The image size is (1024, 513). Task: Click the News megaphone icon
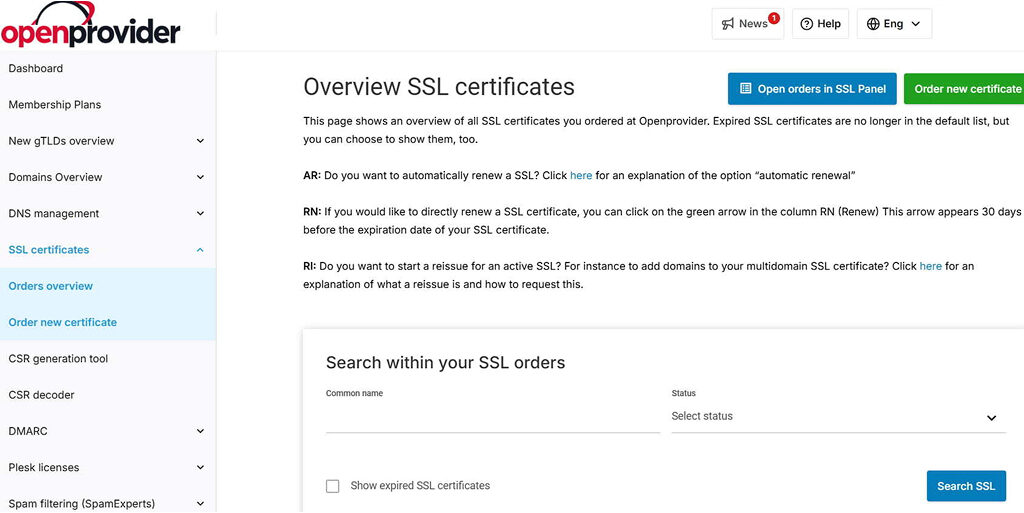coord(728,24)
